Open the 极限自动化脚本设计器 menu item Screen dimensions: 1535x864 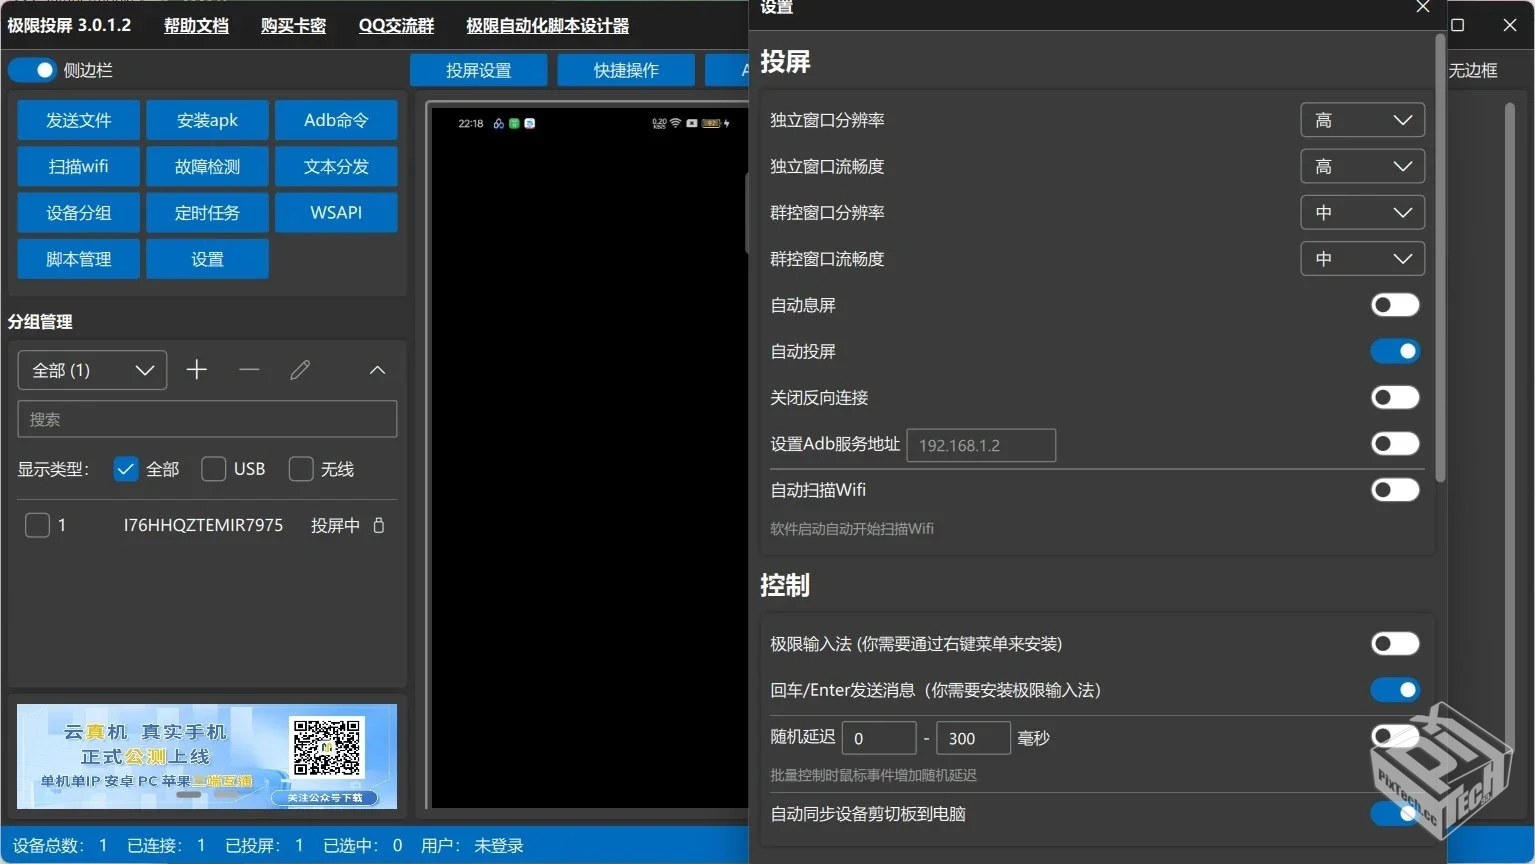(x=546, y=25)
